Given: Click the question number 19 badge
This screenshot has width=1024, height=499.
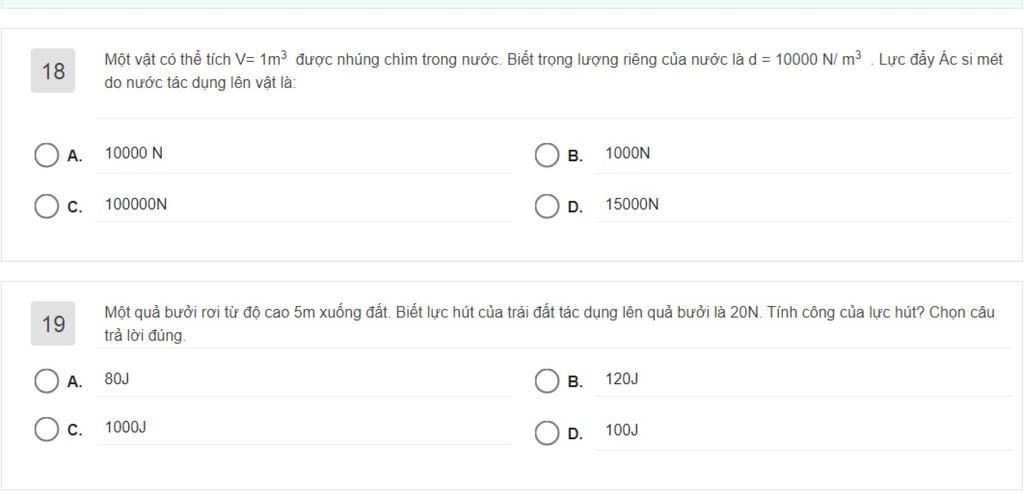Looking at the screenshot, I should [53, 323].
